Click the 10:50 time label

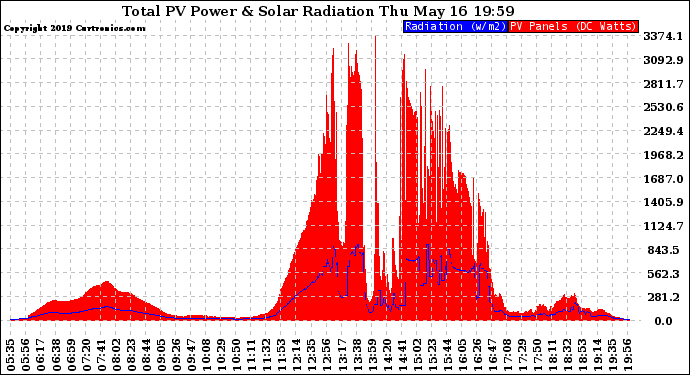click(237, 355)
